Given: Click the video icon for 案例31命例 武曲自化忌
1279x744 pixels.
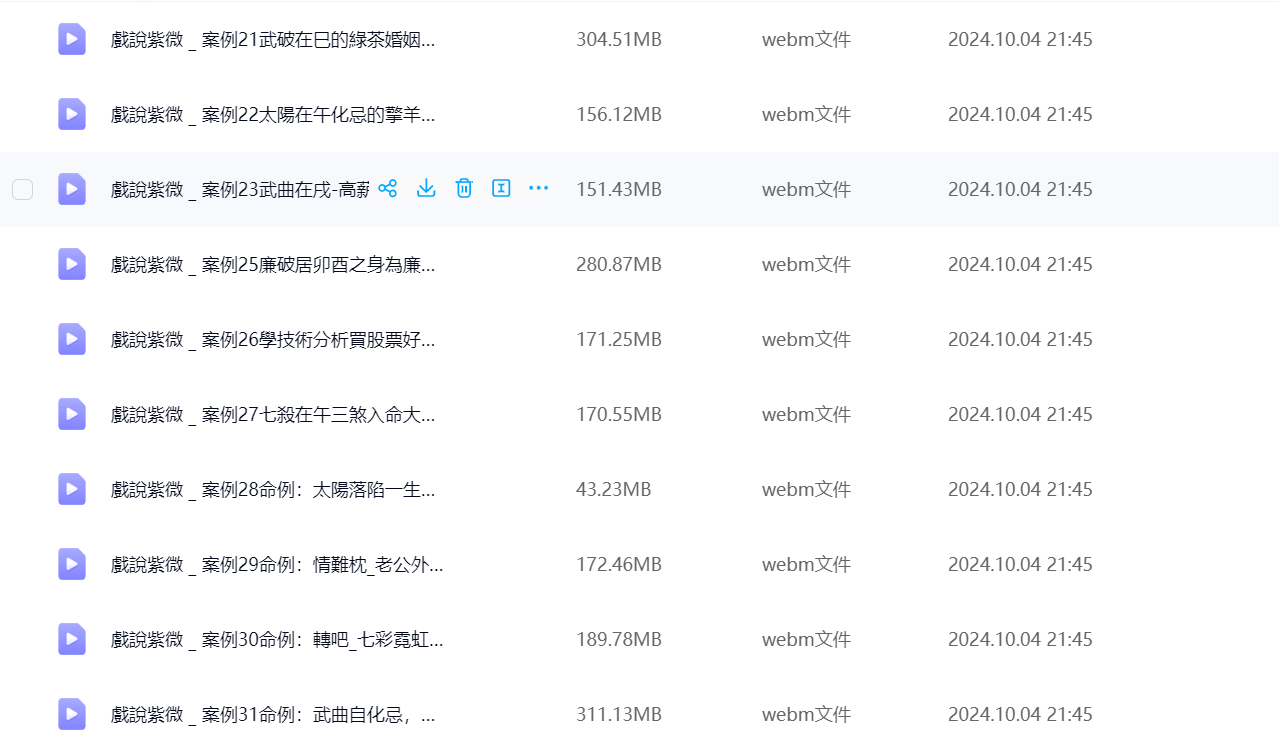Looking at the screenshot, I should click(x=71, y=714).
